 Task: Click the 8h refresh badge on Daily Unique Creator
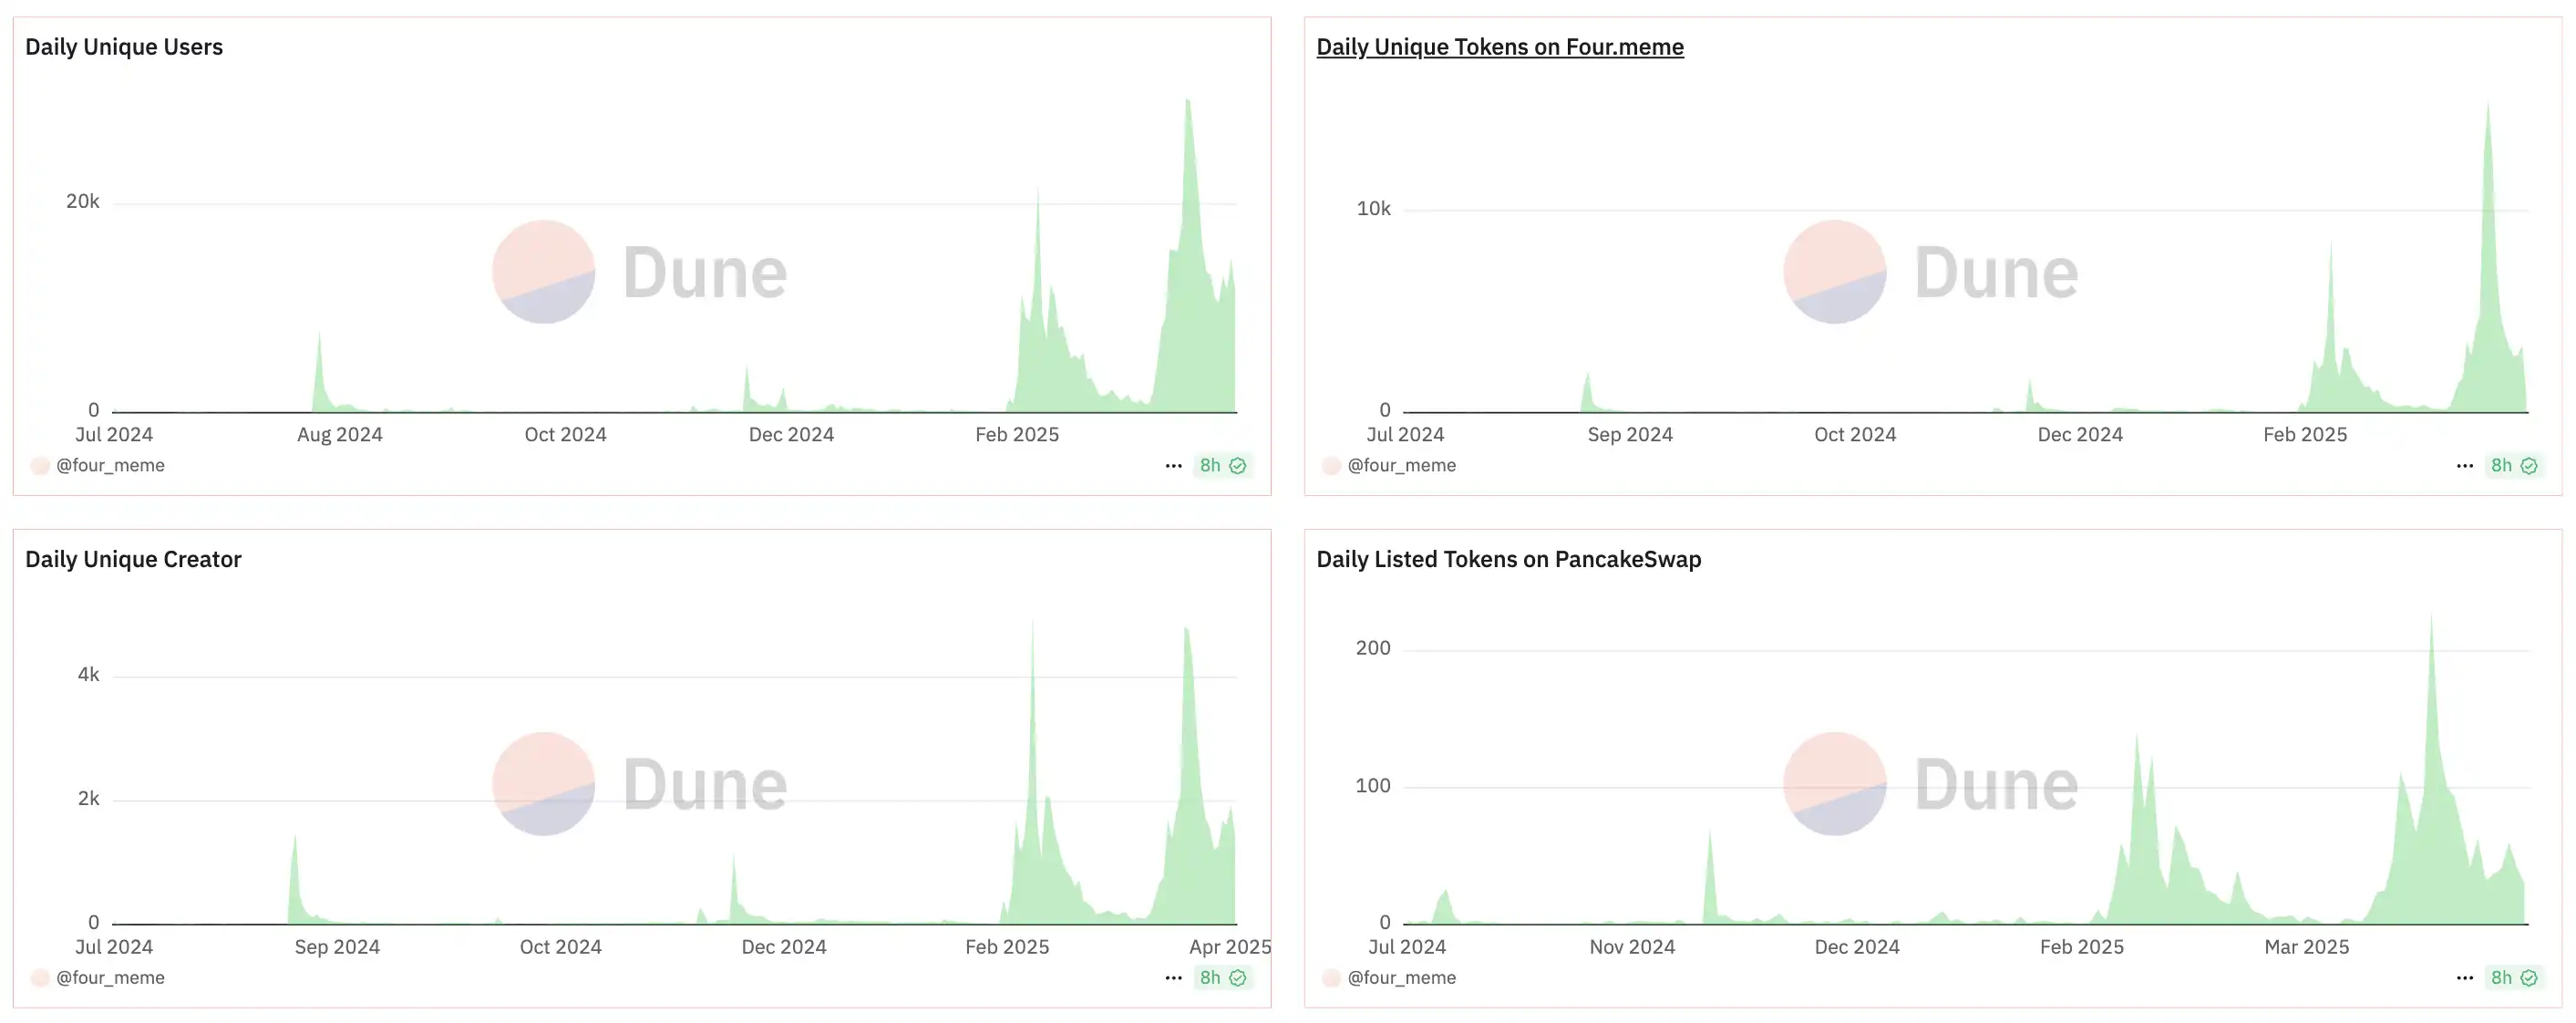(x=1222, y=977)
